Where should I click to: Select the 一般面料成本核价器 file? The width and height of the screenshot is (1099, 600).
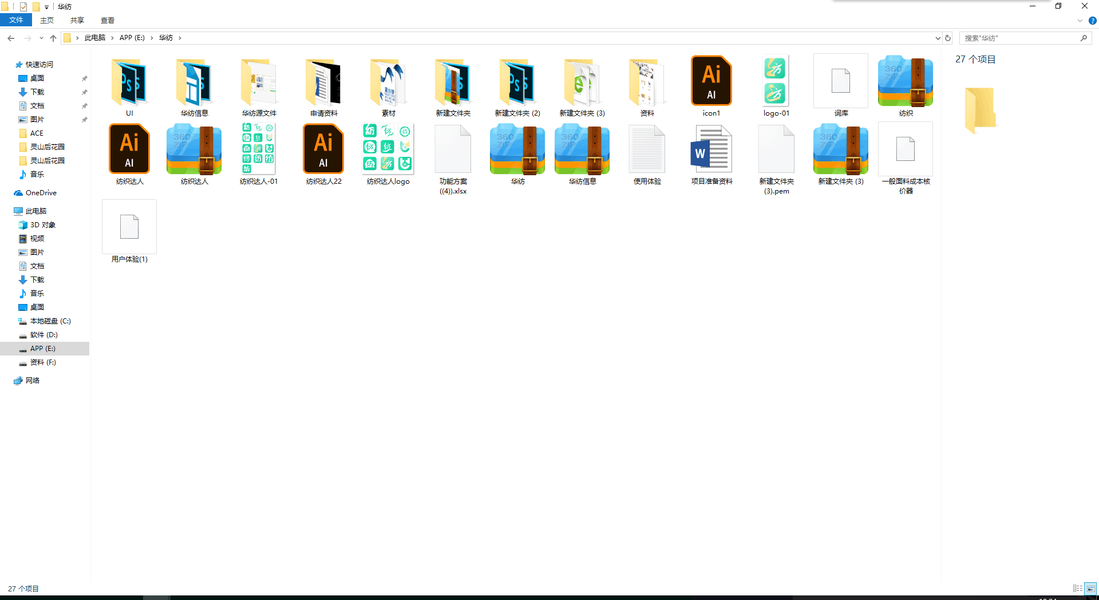tap(905, 149)
